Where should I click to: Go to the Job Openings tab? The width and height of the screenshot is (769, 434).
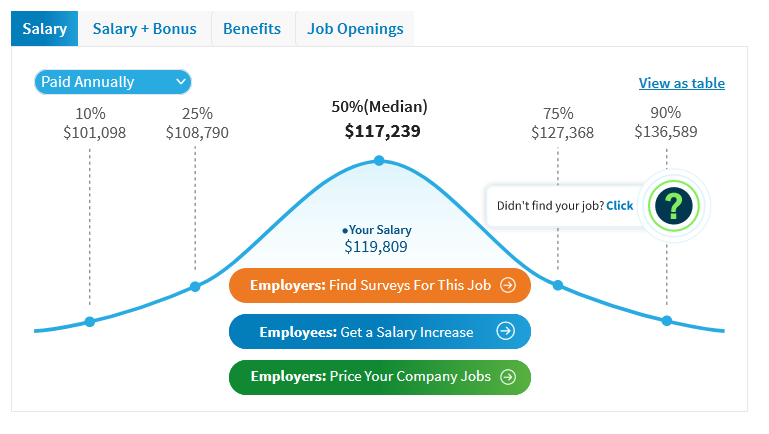(355, 29)
